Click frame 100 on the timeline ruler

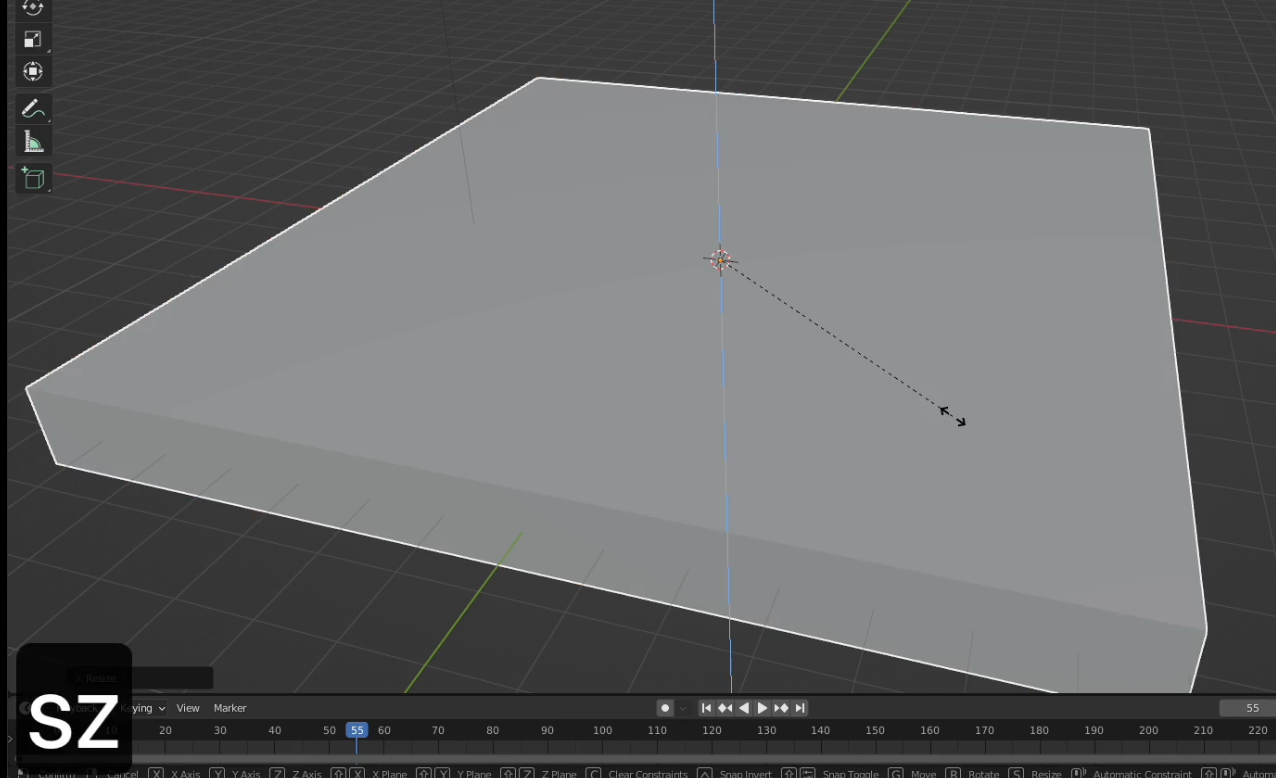[602, 730]
